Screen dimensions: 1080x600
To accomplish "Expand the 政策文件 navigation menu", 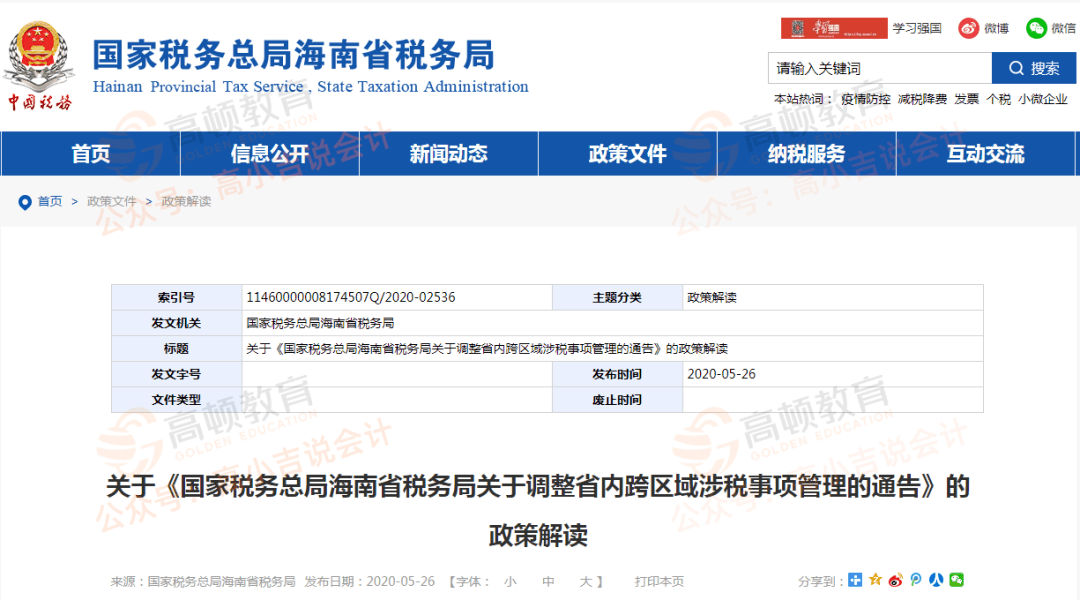I will click(x=627, y=154).
